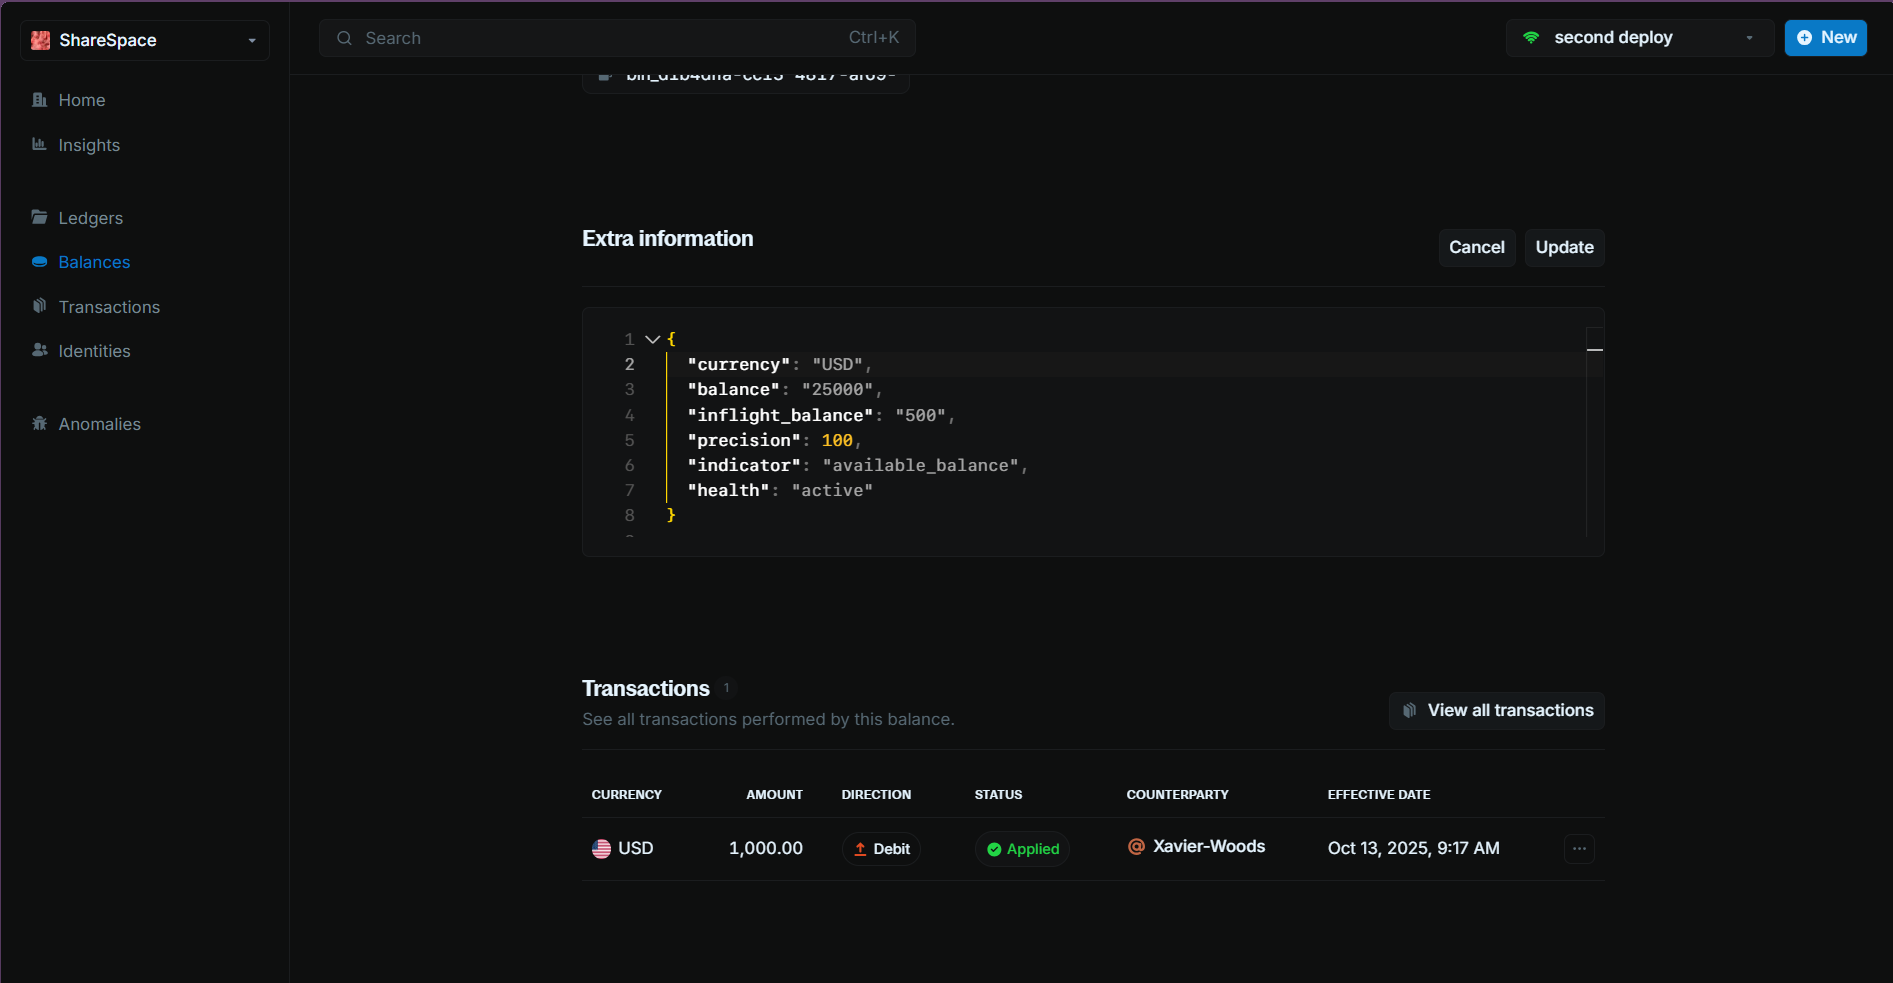Click the search magnifier icon
Screen dimensions: 1893x983
[344, 37]
